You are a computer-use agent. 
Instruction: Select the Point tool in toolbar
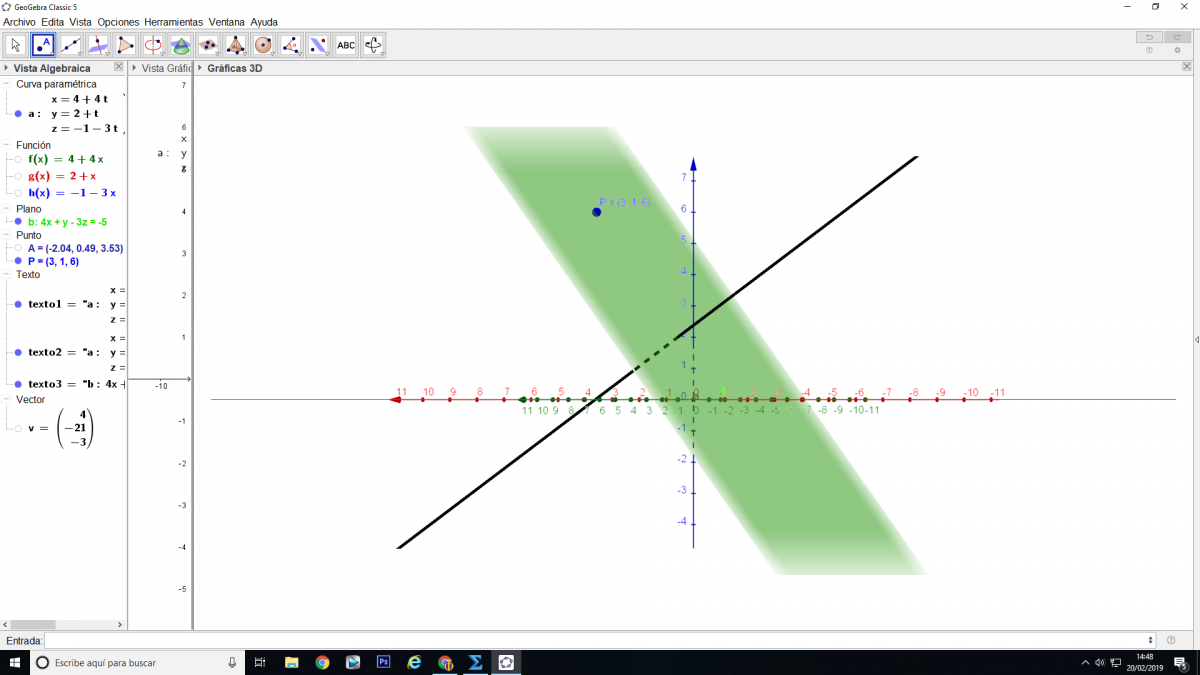pyautogui.click(x=43, y=45)
